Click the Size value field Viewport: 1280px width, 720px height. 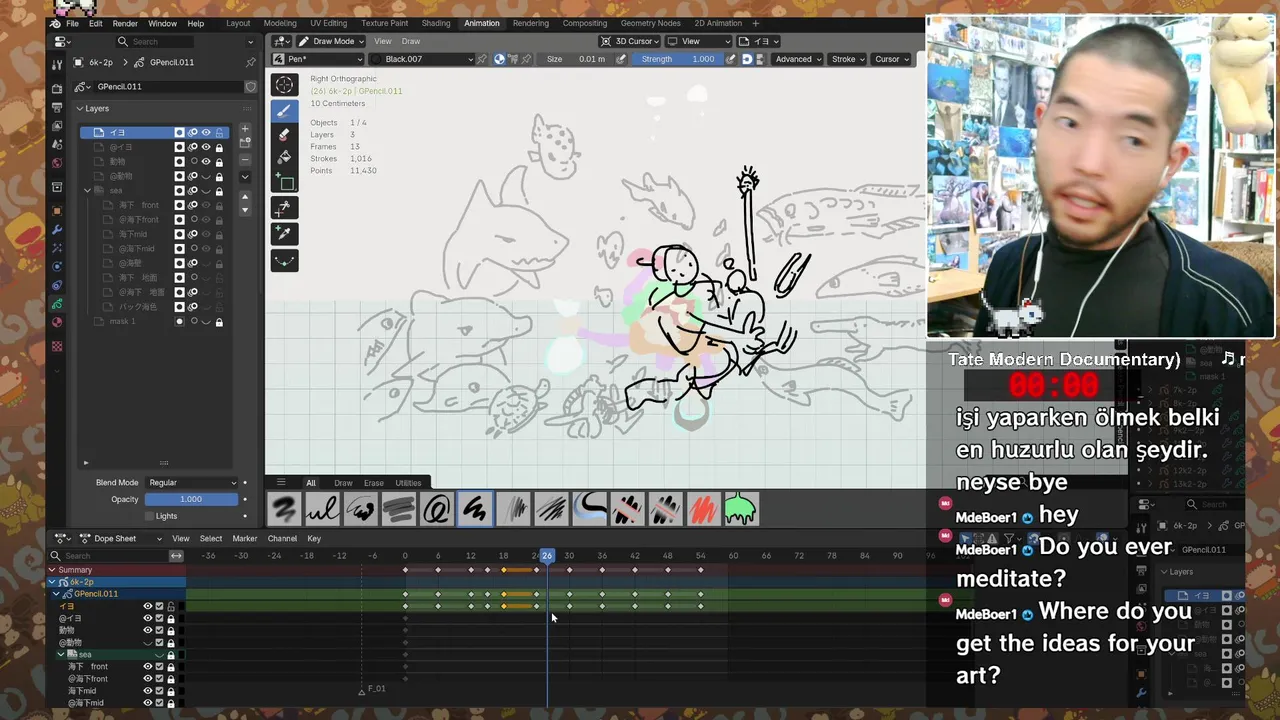tap(576, 59)
